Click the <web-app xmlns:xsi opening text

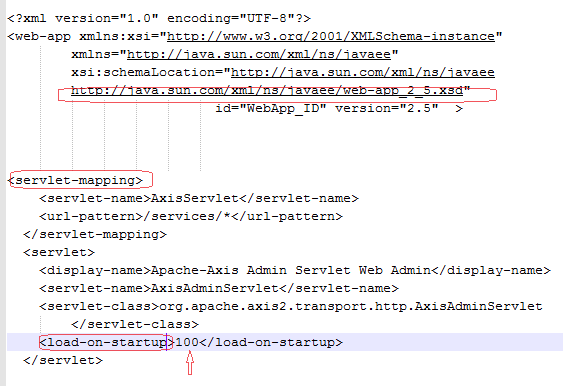83,36
